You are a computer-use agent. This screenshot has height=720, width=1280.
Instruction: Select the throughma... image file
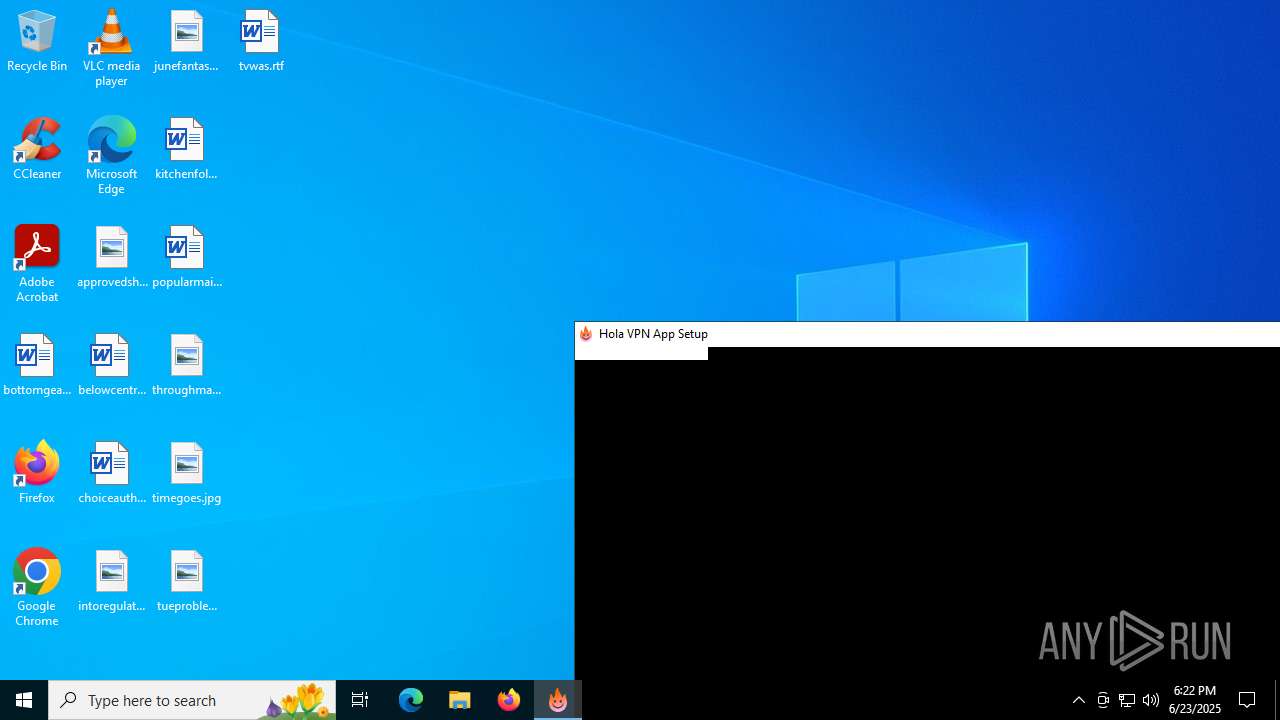(187, 365)
